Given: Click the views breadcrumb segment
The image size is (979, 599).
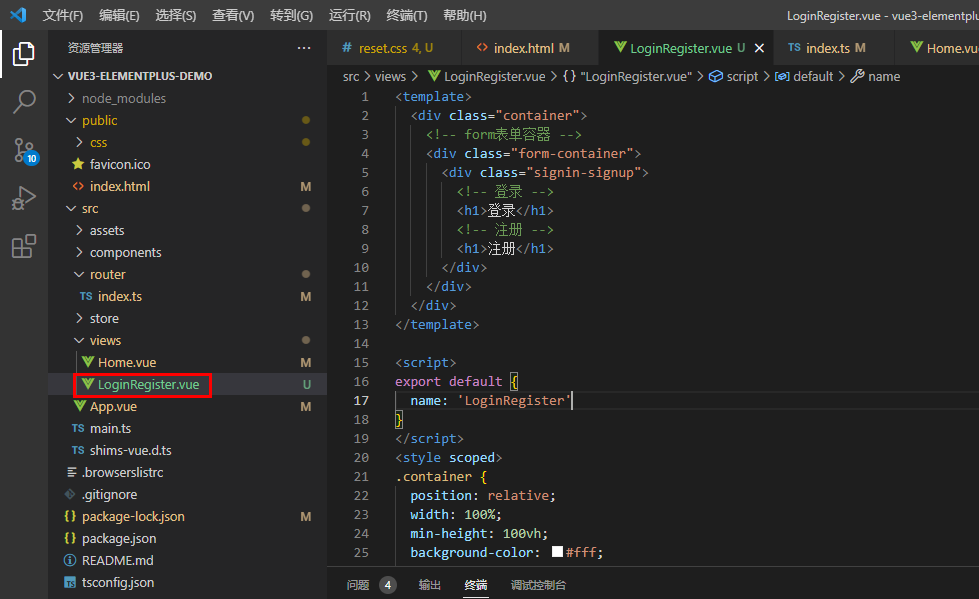Looking at the screenshot, I should 390,76.
